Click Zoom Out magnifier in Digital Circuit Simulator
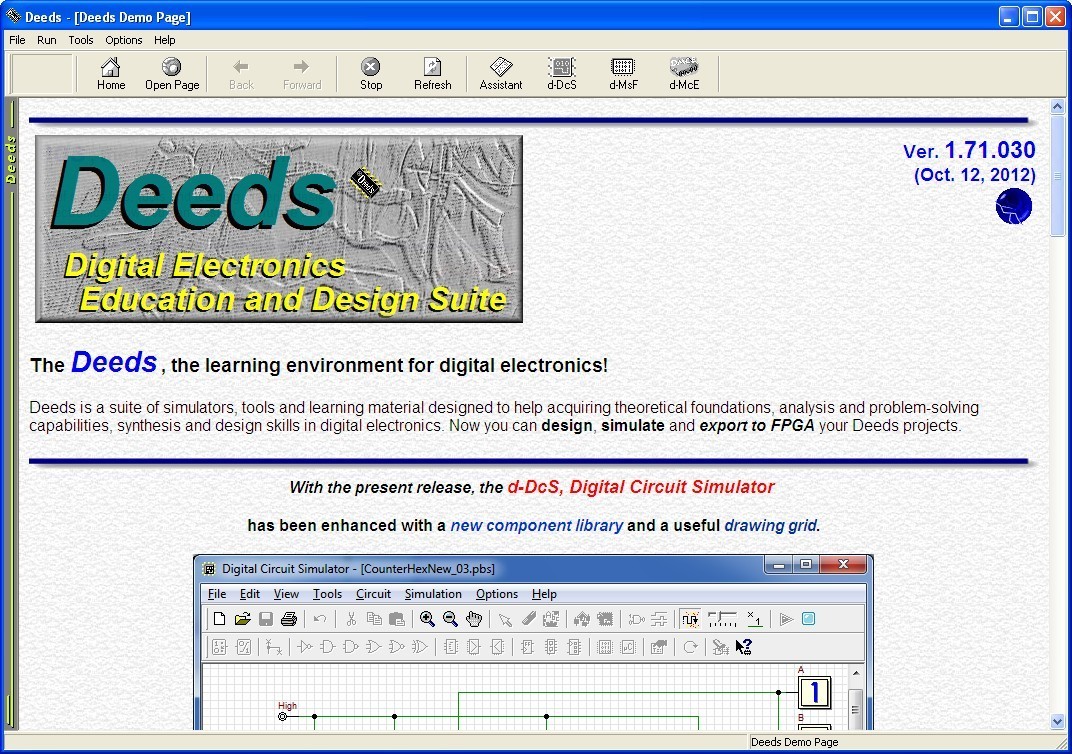The height and width of the screenshot is (754, 1072). (450, 619)
